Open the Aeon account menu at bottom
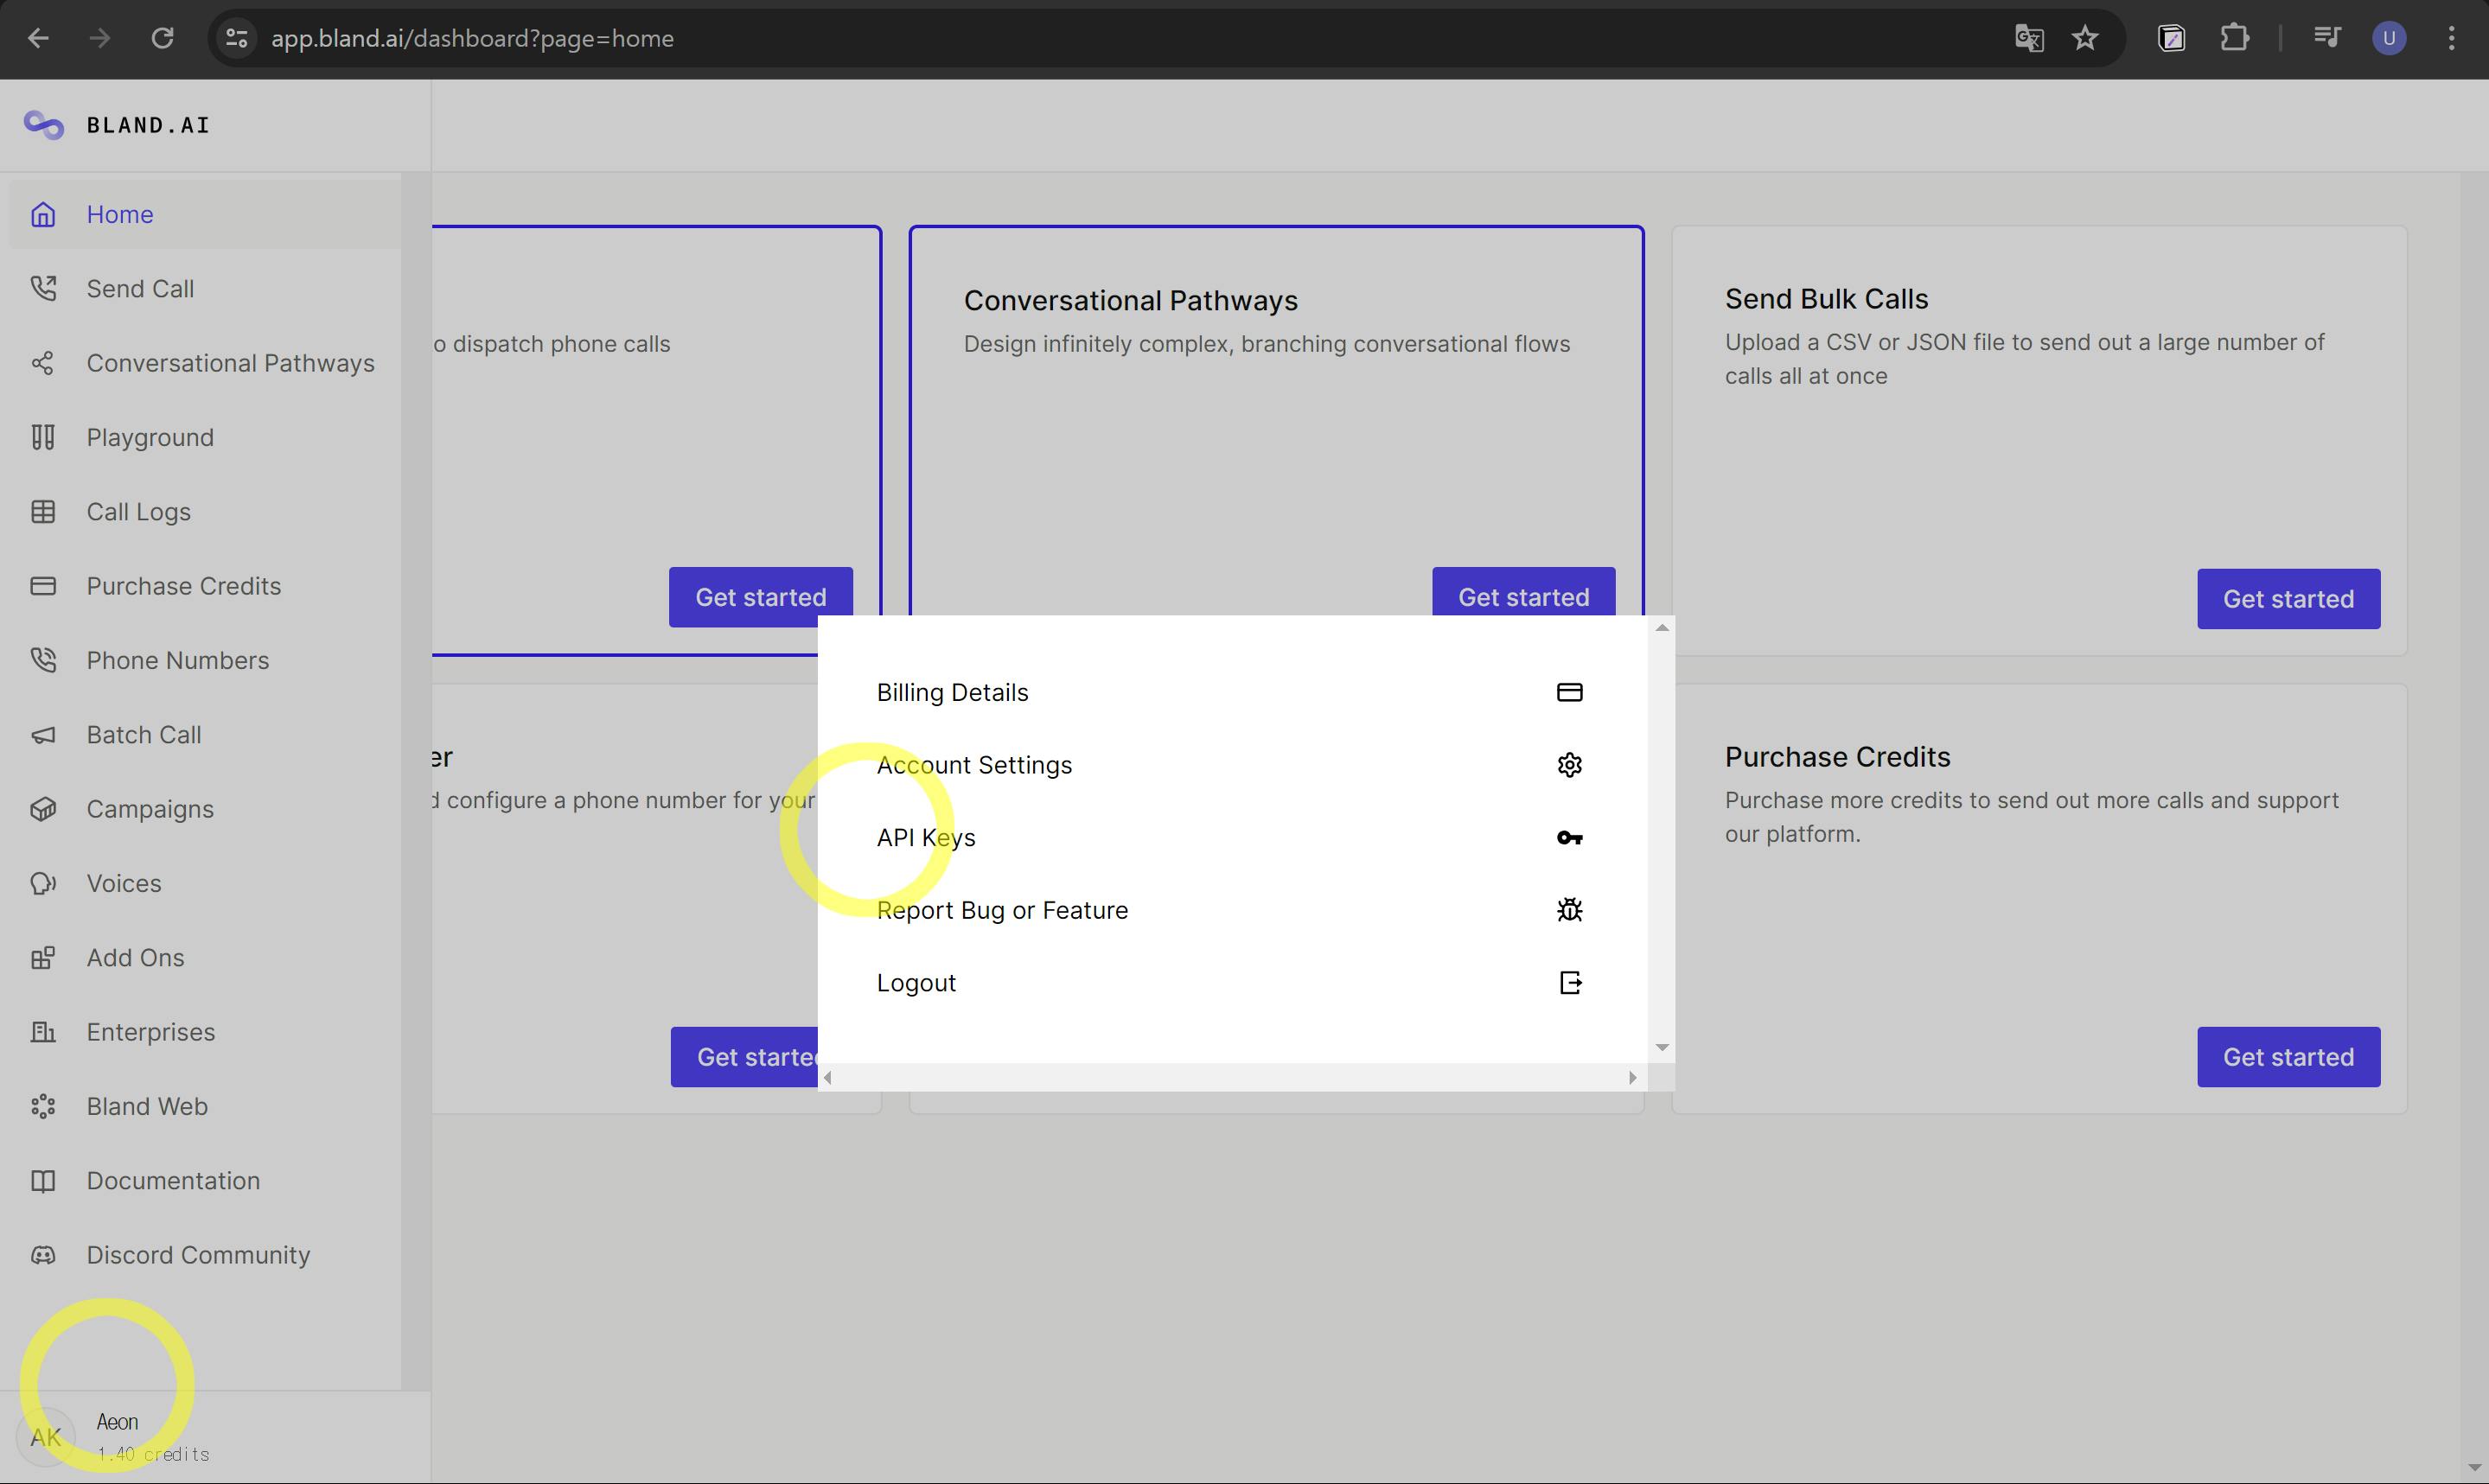 (x=115, y=1436)
